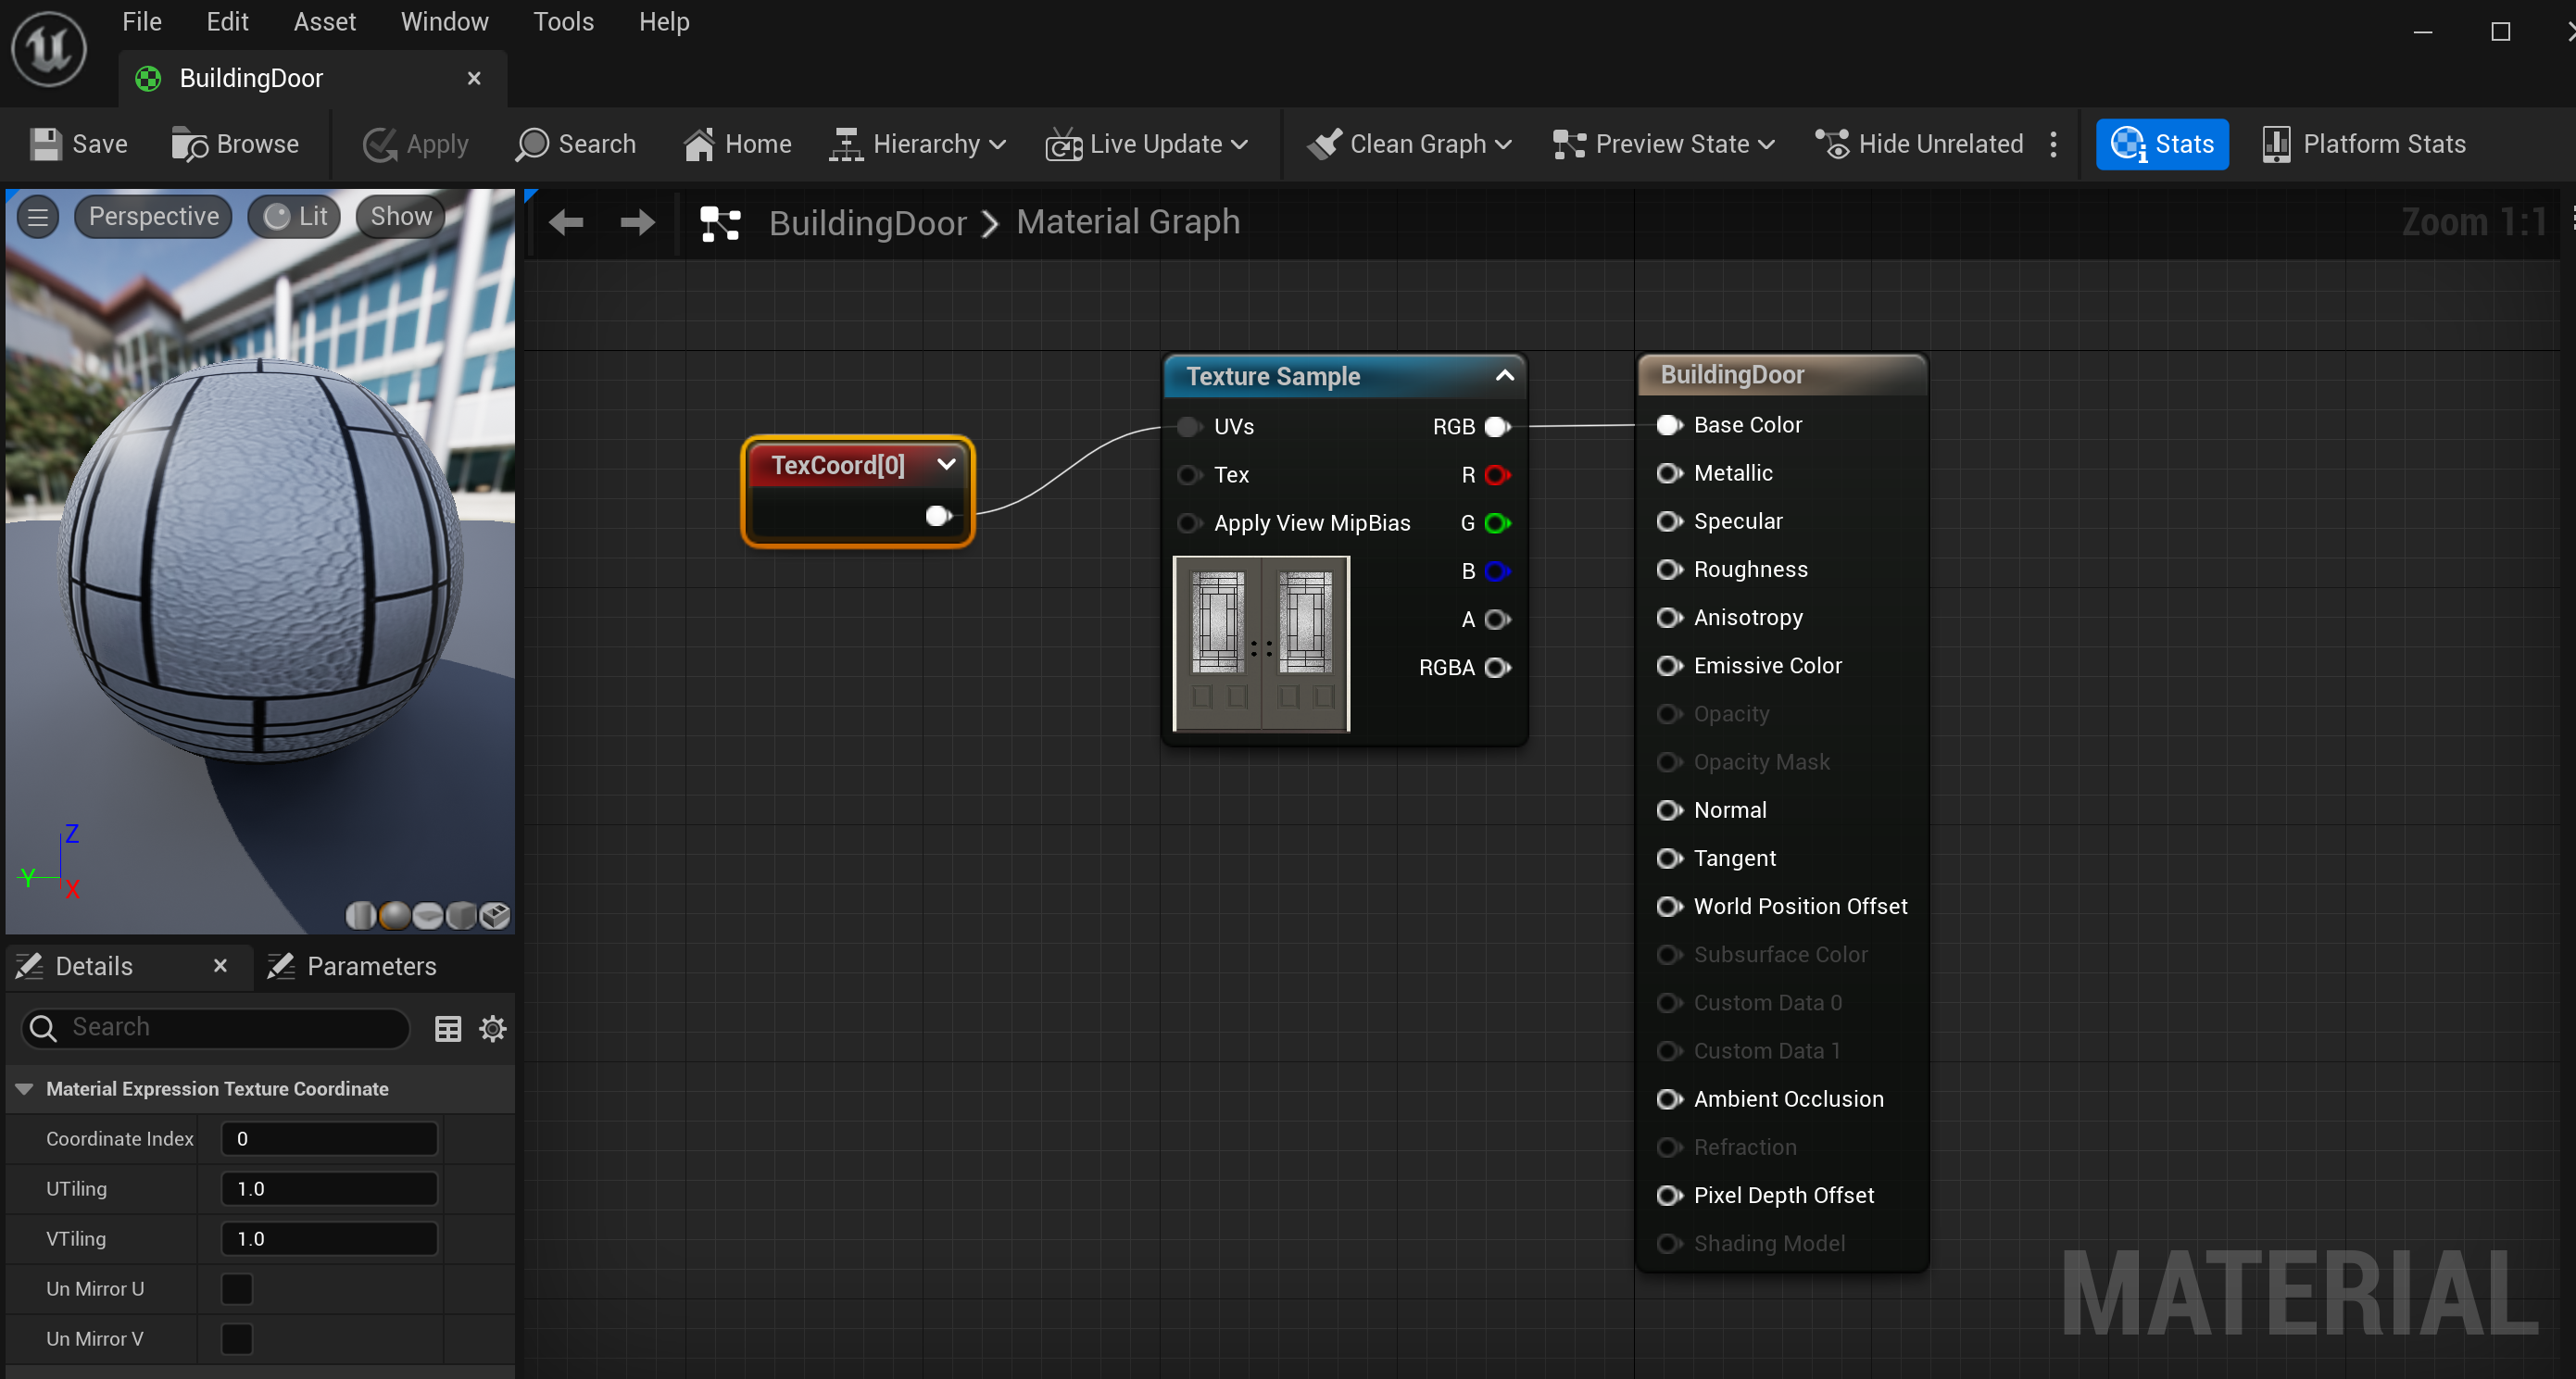Select the cube preview mesh icon
Screen dimensions: 2576x1379
460,915
